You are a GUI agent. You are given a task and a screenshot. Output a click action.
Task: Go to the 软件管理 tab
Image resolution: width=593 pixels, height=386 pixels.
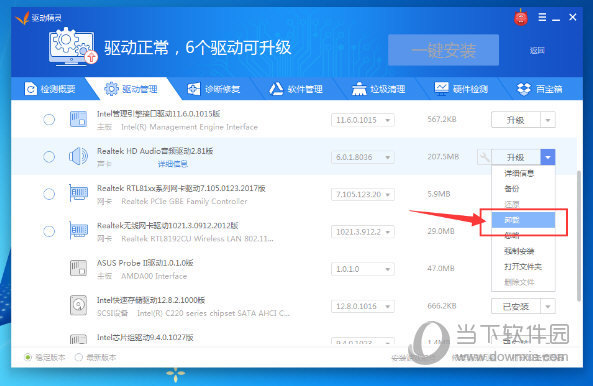296,89
